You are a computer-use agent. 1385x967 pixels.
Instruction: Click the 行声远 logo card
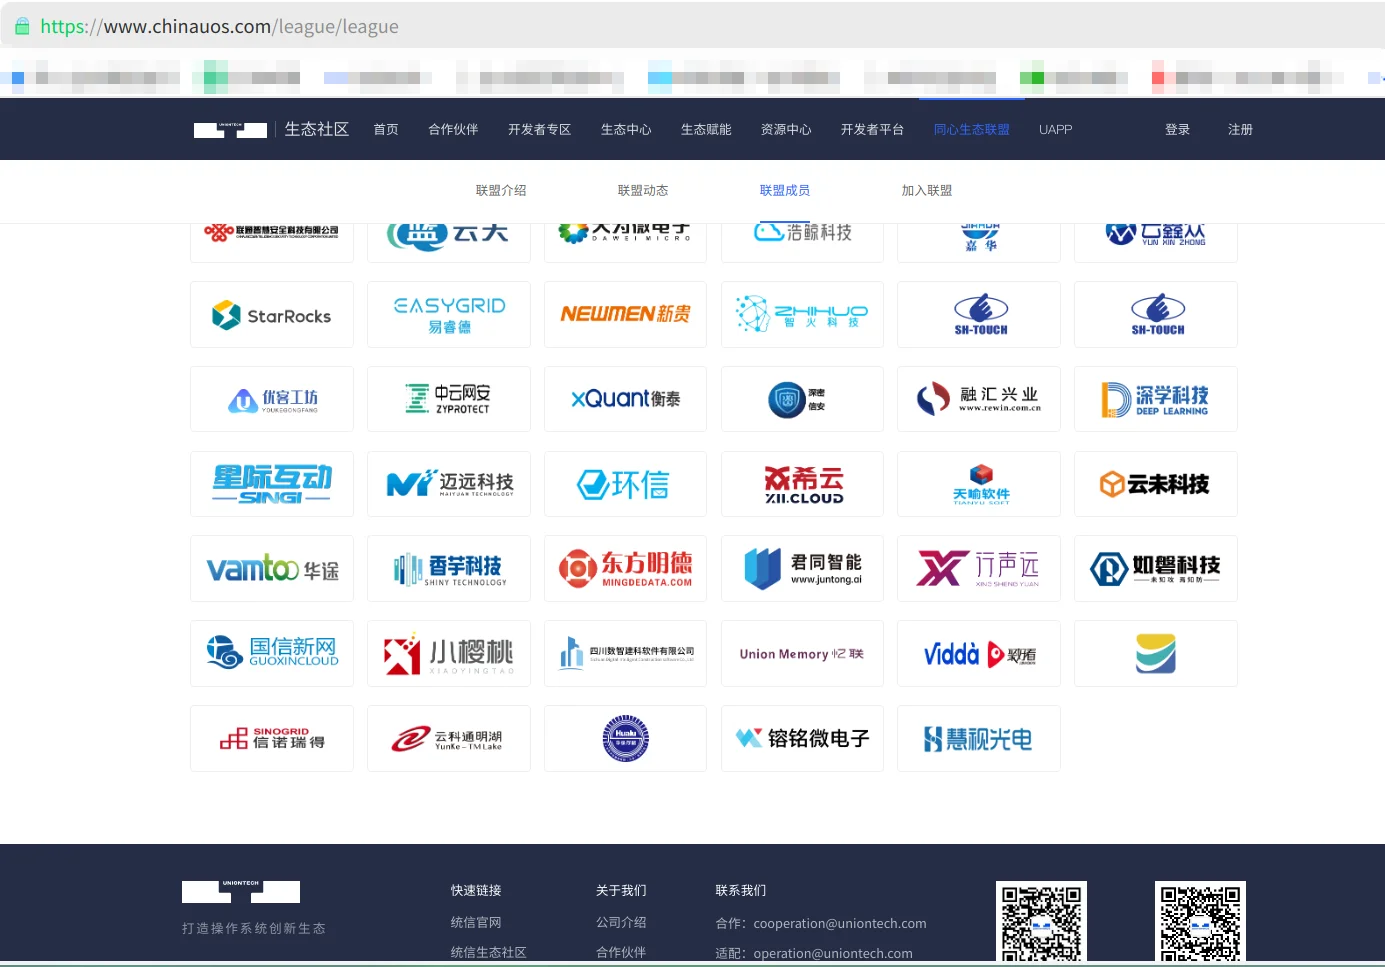click(979, 569)
